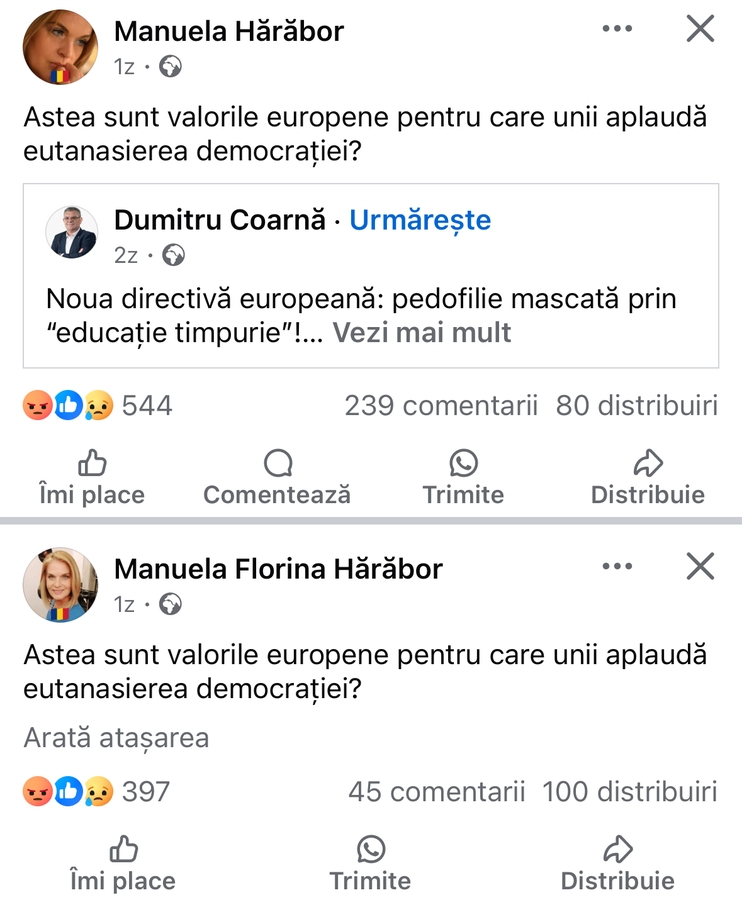Share the first post with Distribuie
742x900 pixels.
point(648,478)
